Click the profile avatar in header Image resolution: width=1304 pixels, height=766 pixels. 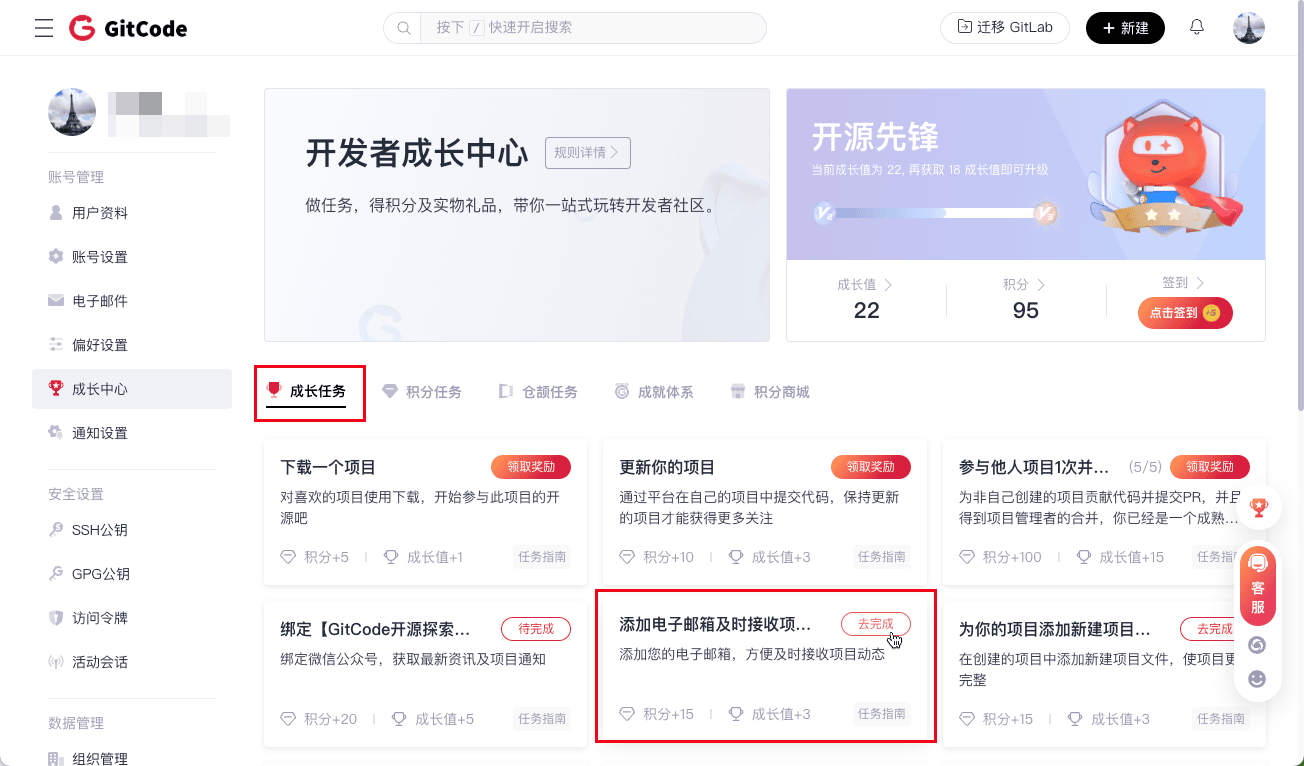click(x=1249, y=28)
